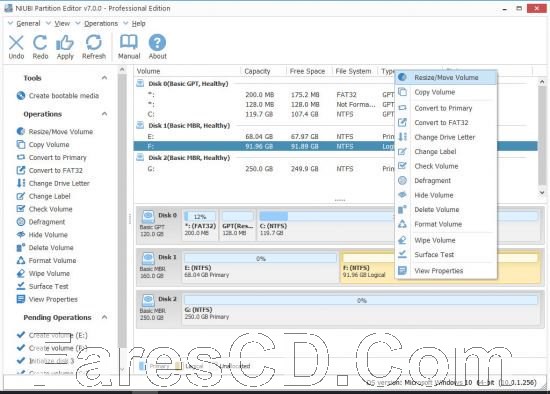This screenshot has width=550, height=394.
Task: Select Change Label in sidebar
Action: point(43,196)
